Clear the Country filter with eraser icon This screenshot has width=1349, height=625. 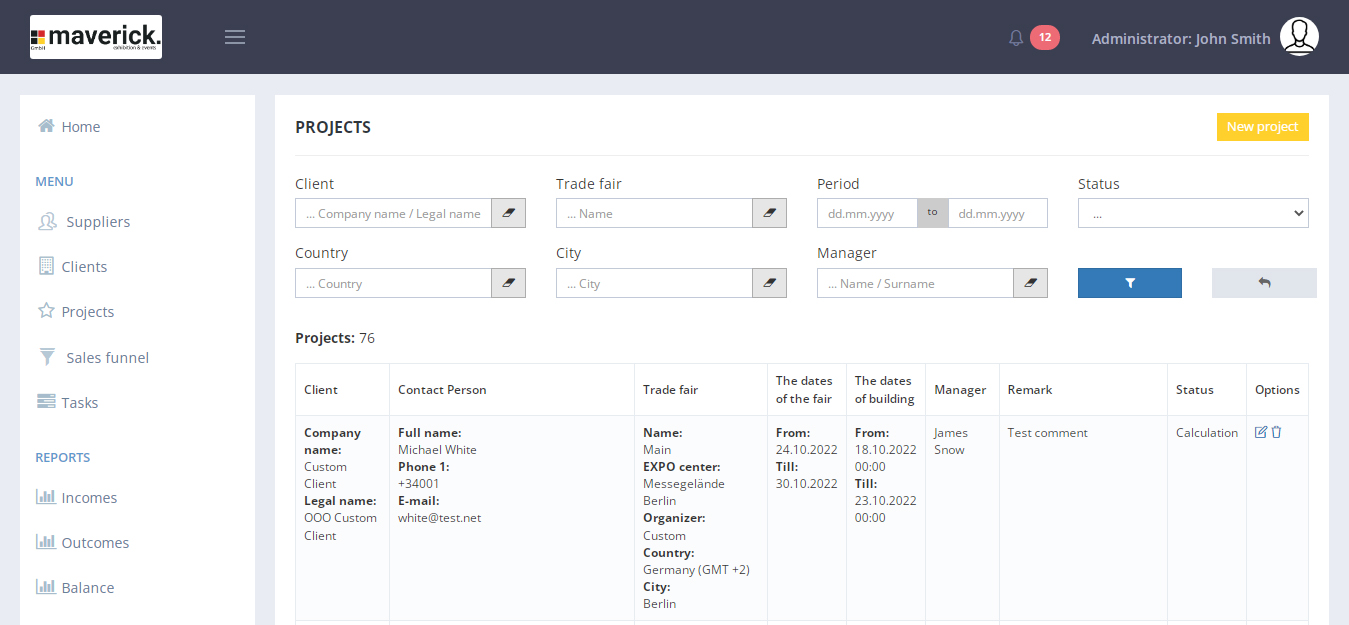click(508, 283)
